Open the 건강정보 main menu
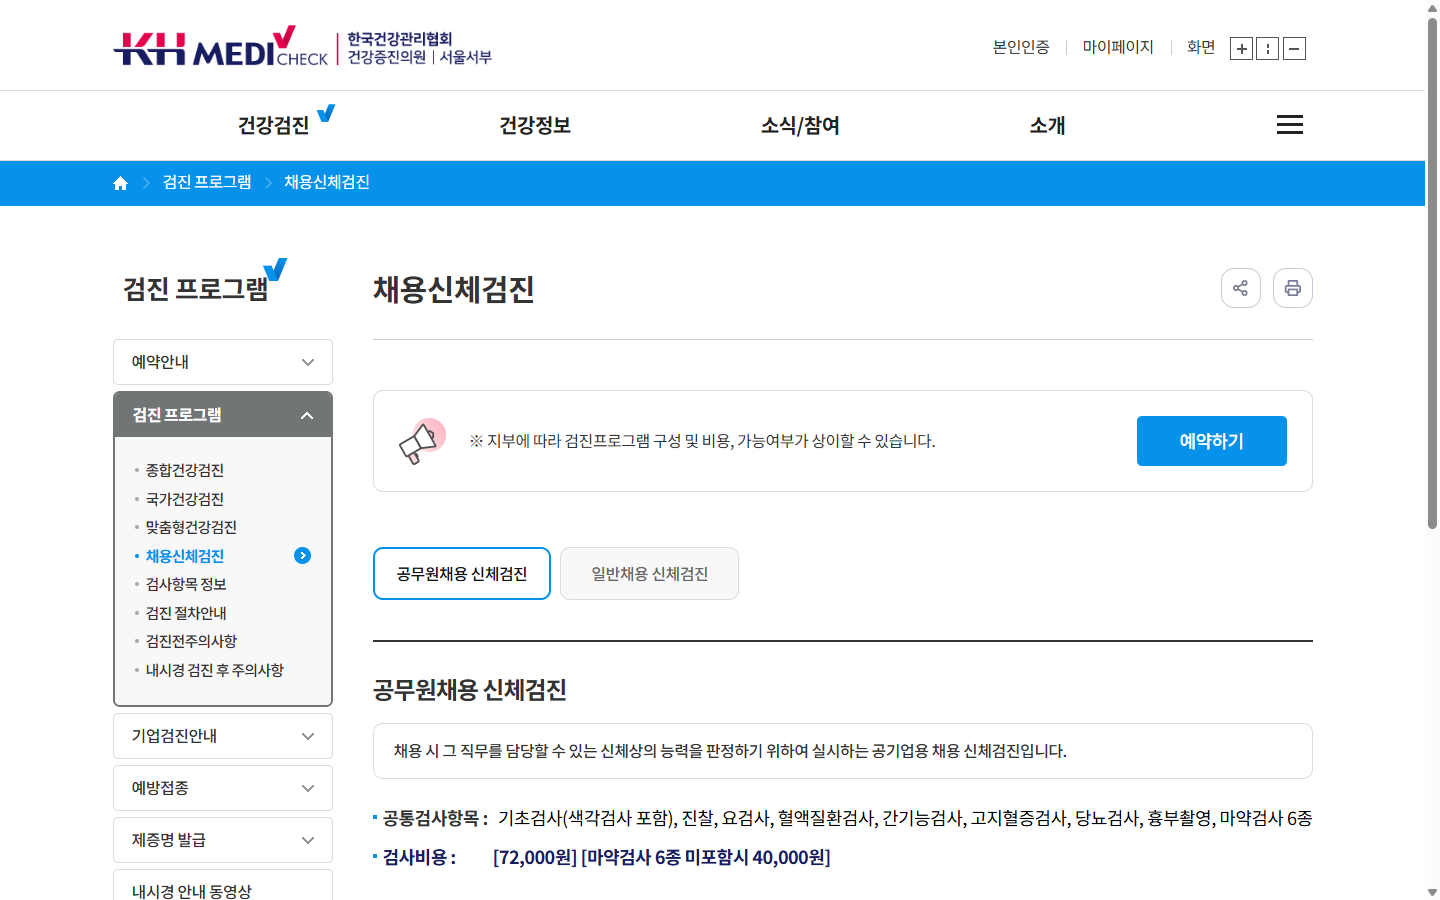The width and height of the screenshot is (1440, 900). (x=535, y=125)
